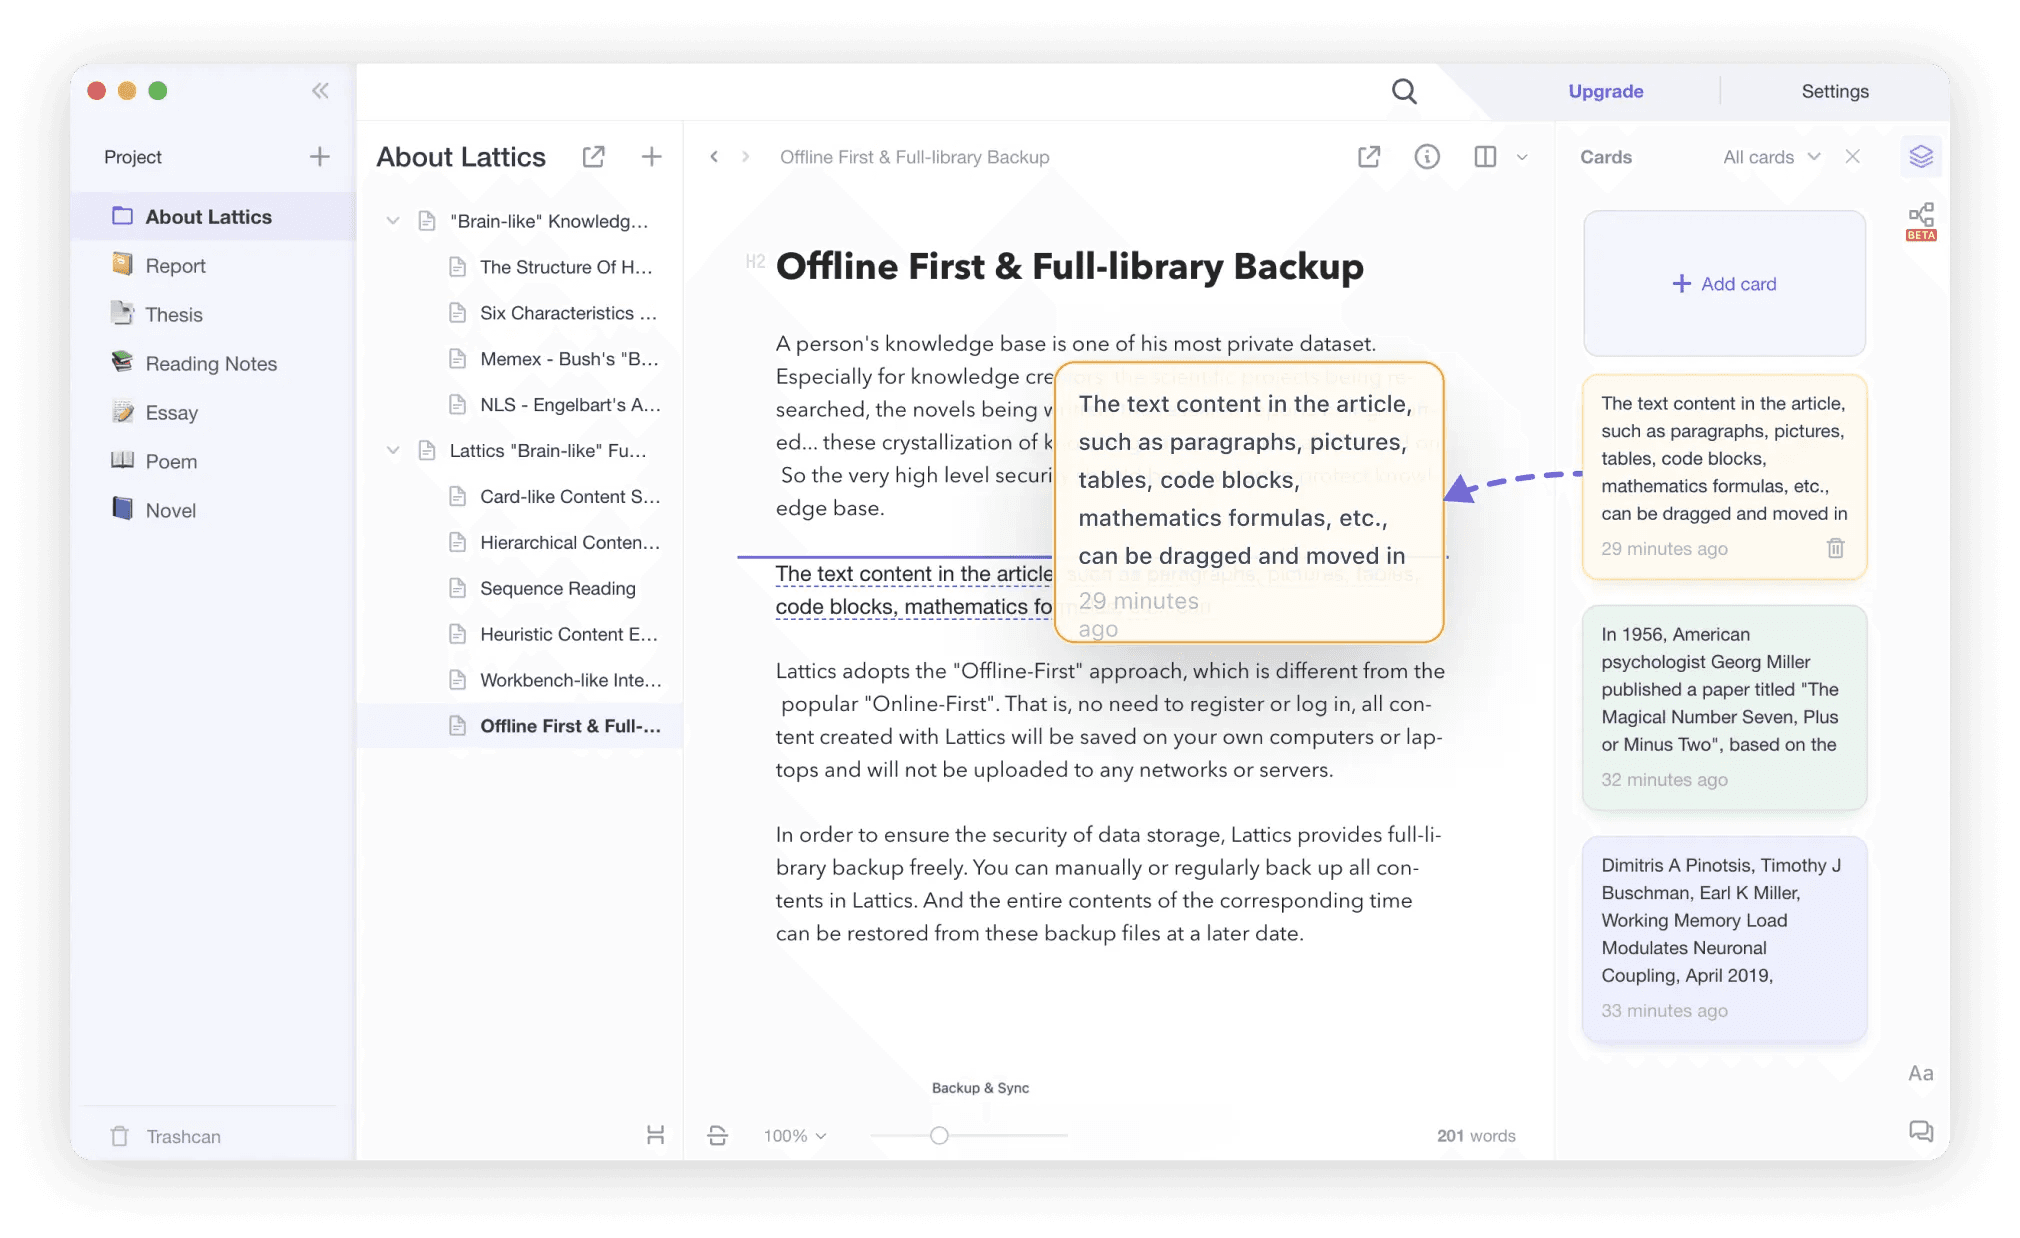Click the breadcrumb Offline First & Full-library Backup
This screenshot has height=1238, width=2020.
coord(914,157)
